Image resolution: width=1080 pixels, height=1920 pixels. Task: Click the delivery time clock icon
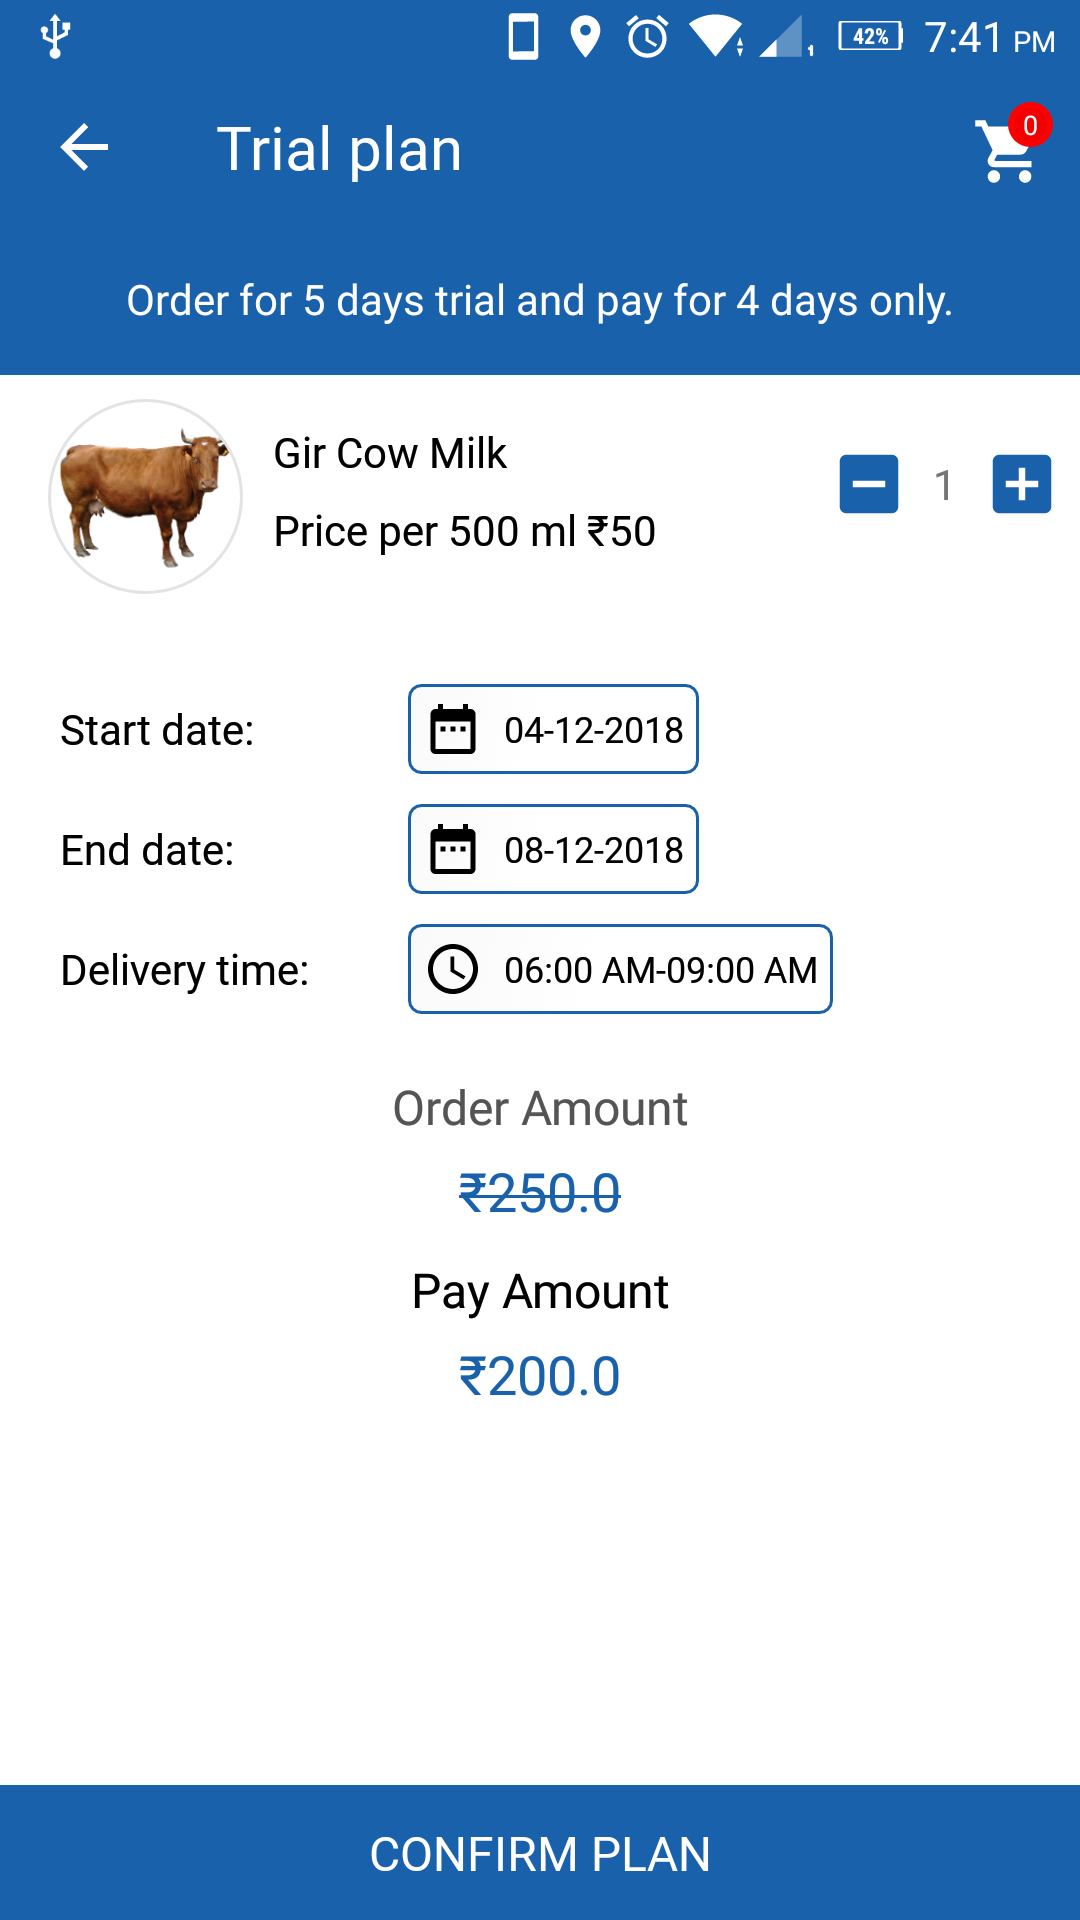(453, 969)
